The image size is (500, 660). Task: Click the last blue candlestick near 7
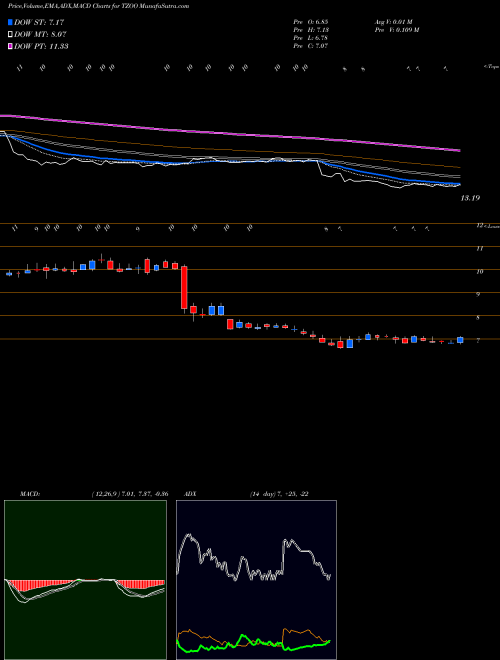[x=460, y=340]
